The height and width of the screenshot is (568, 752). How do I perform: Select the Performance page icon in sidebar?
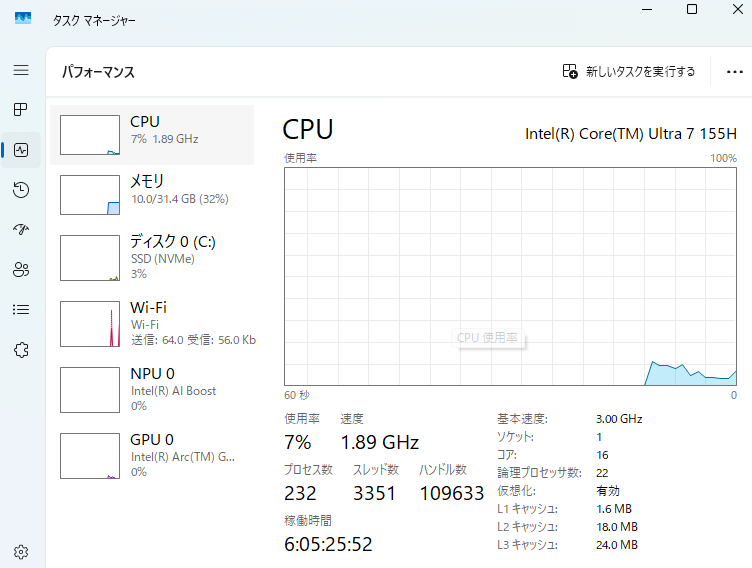21,150
